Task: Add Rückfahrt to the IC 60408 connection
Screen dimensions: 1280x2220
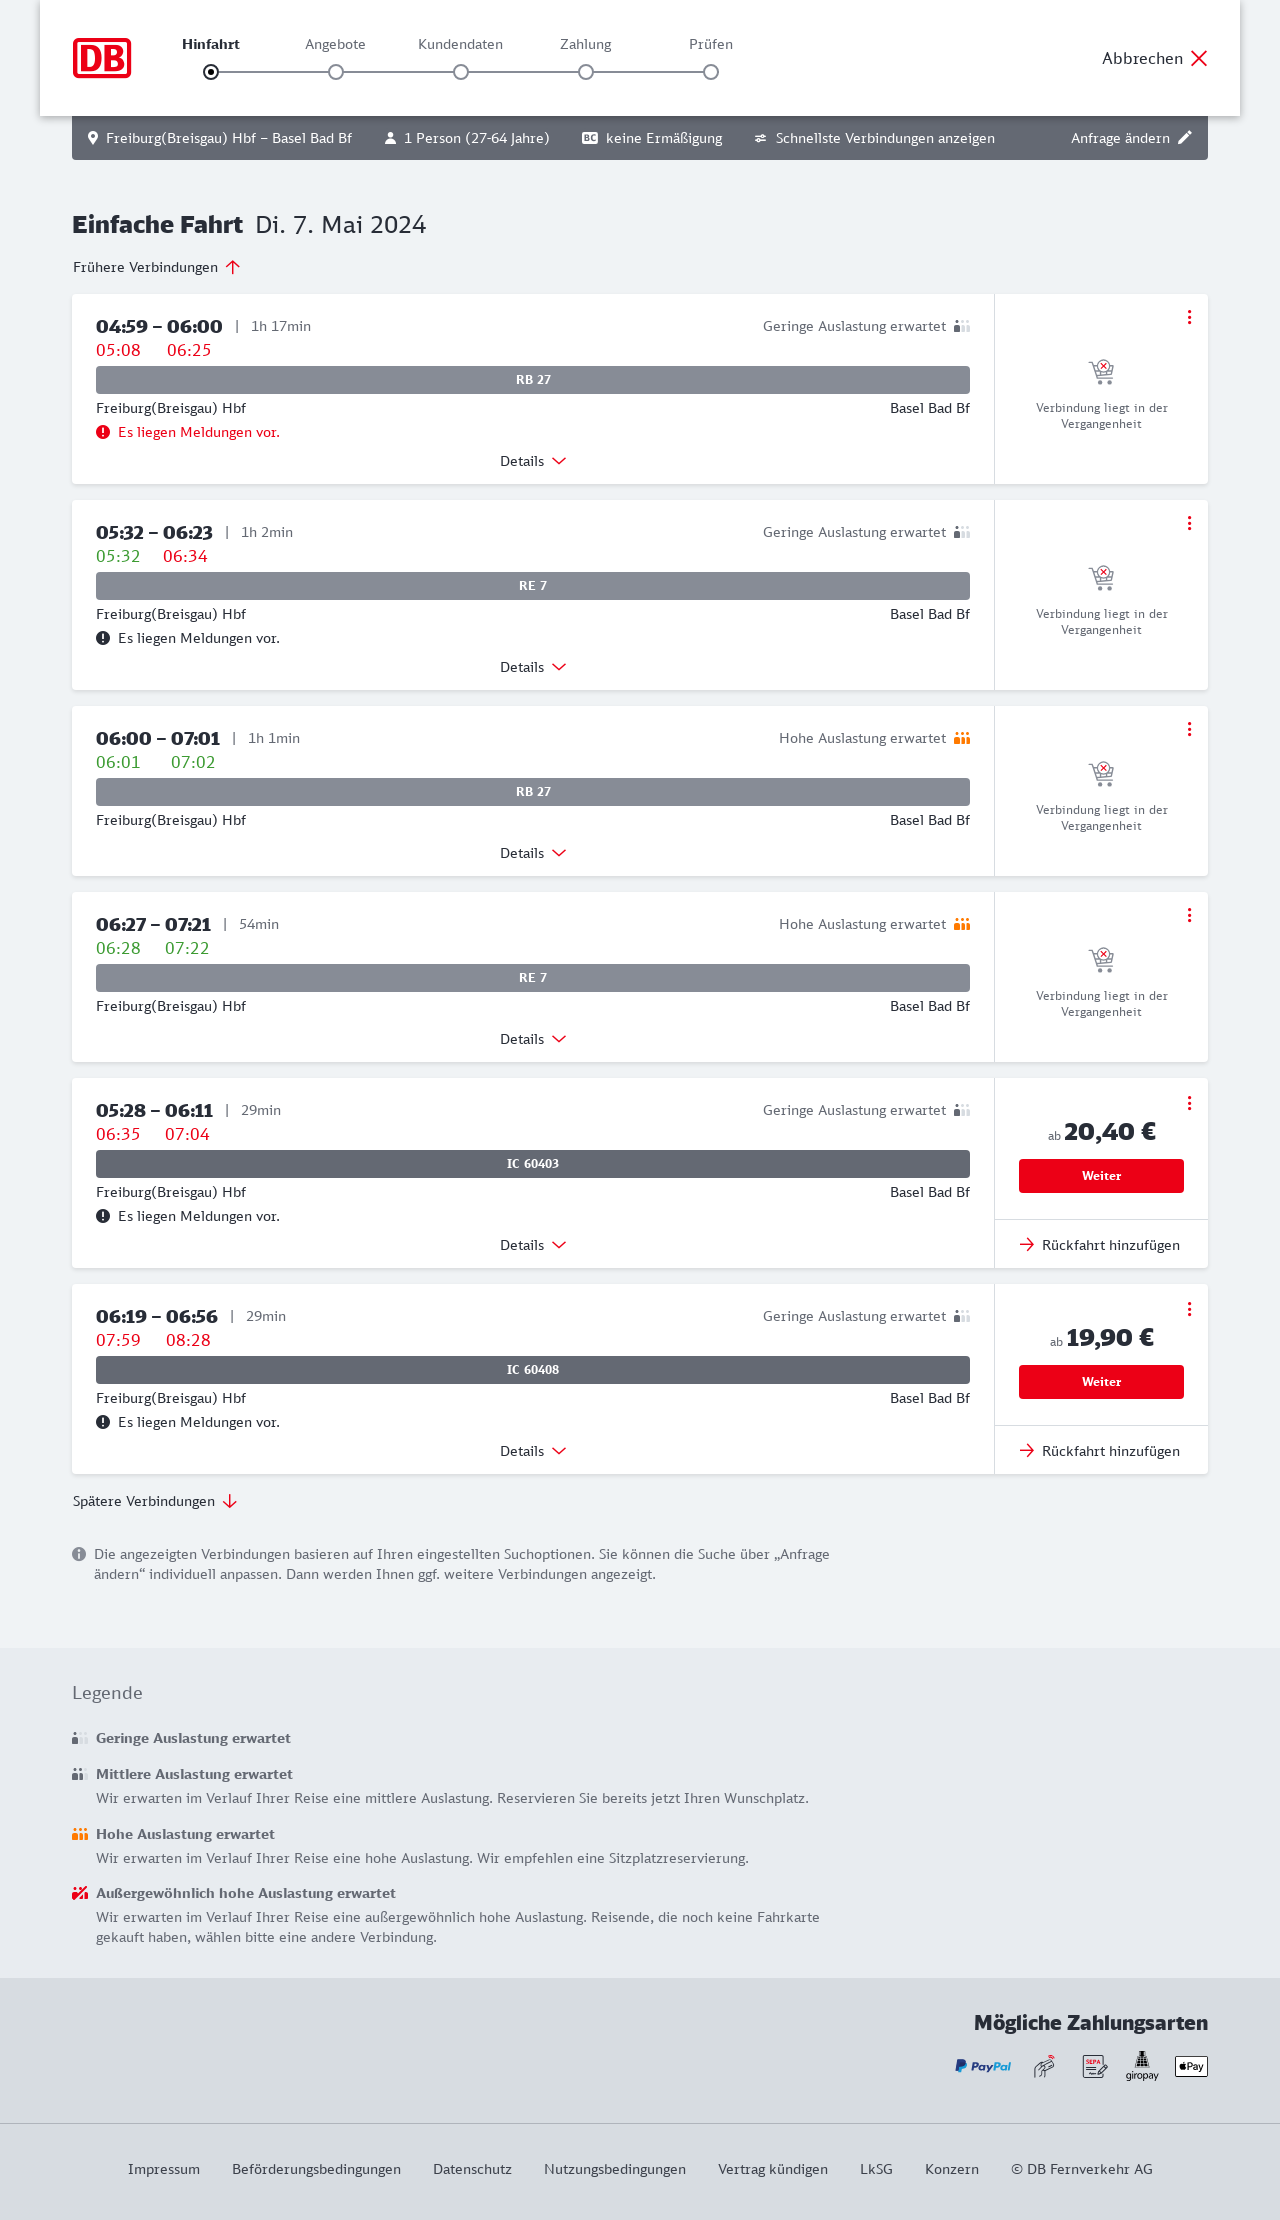Action: pyautogui.click(x=1101, y=1451)
